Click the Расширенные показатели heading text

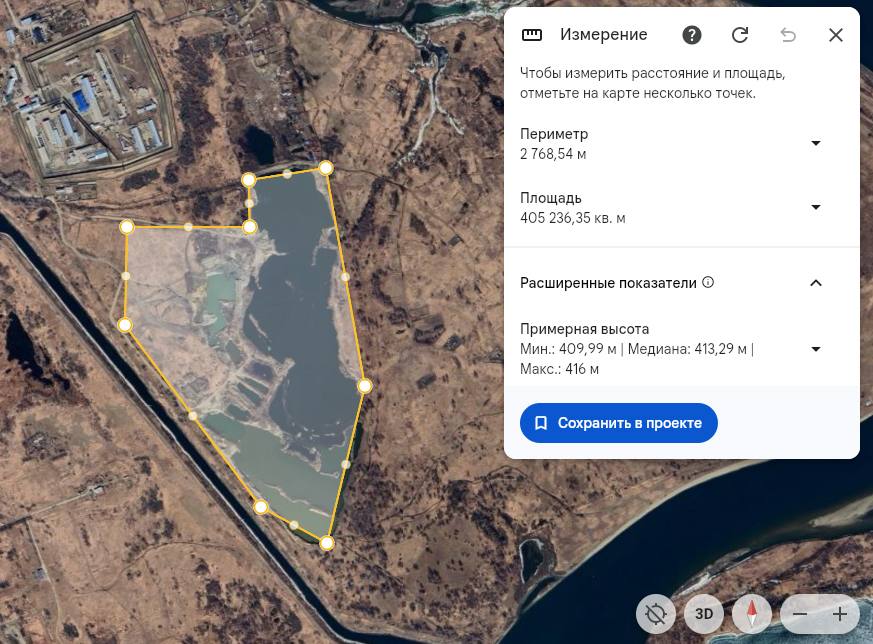pos(608,283)
